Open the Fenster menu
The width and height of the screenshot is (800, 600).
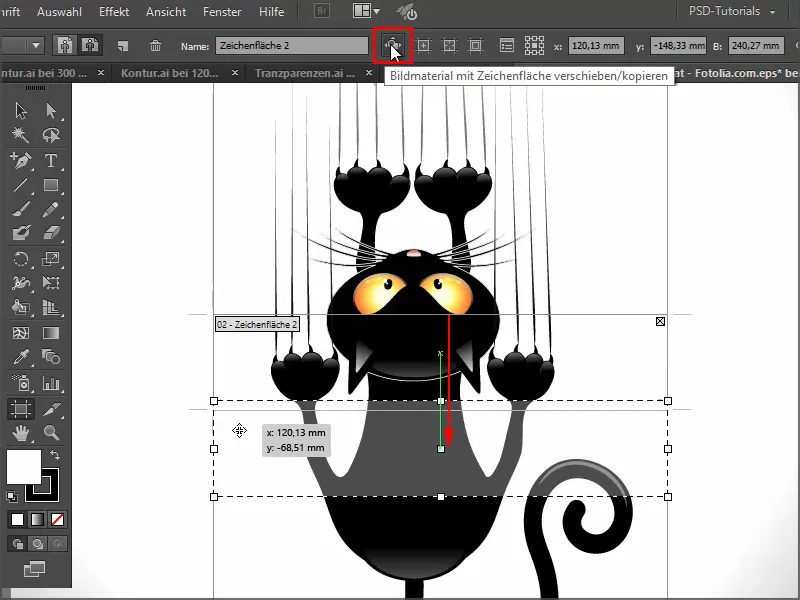coord(222,11)
